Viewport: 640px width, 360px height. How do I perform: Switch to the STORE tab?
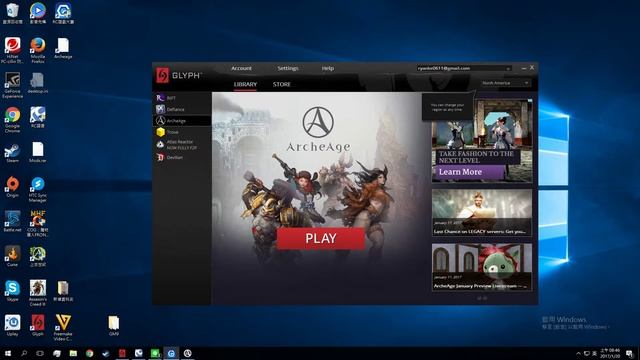tap(282, 84)
